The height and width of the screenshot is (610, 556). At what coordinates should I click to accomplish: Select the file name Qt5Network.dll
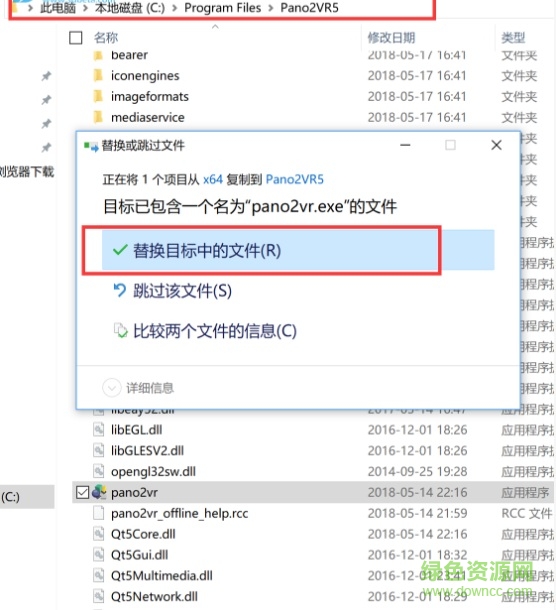click(154, 596)
